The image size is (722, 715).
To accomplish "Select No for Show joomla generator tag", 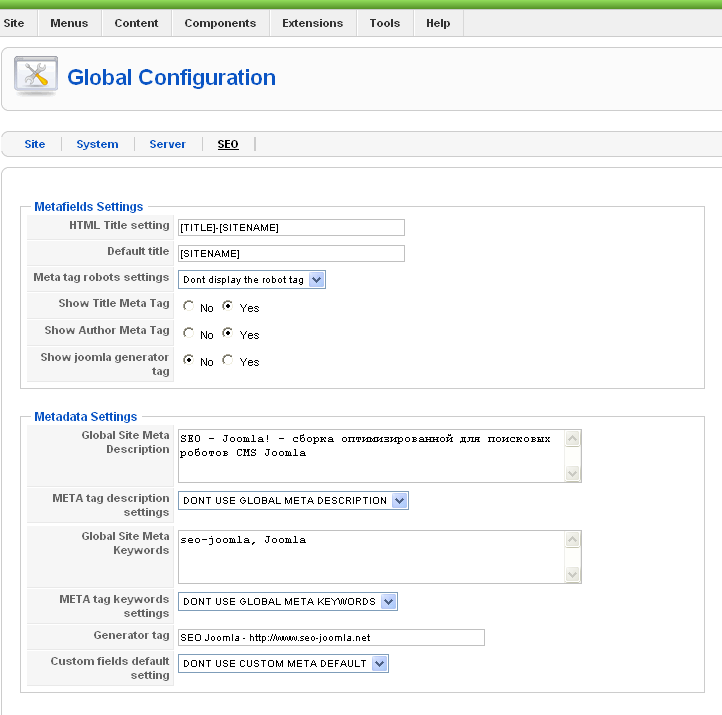I will pyautogui.click(x=188, y=360).
